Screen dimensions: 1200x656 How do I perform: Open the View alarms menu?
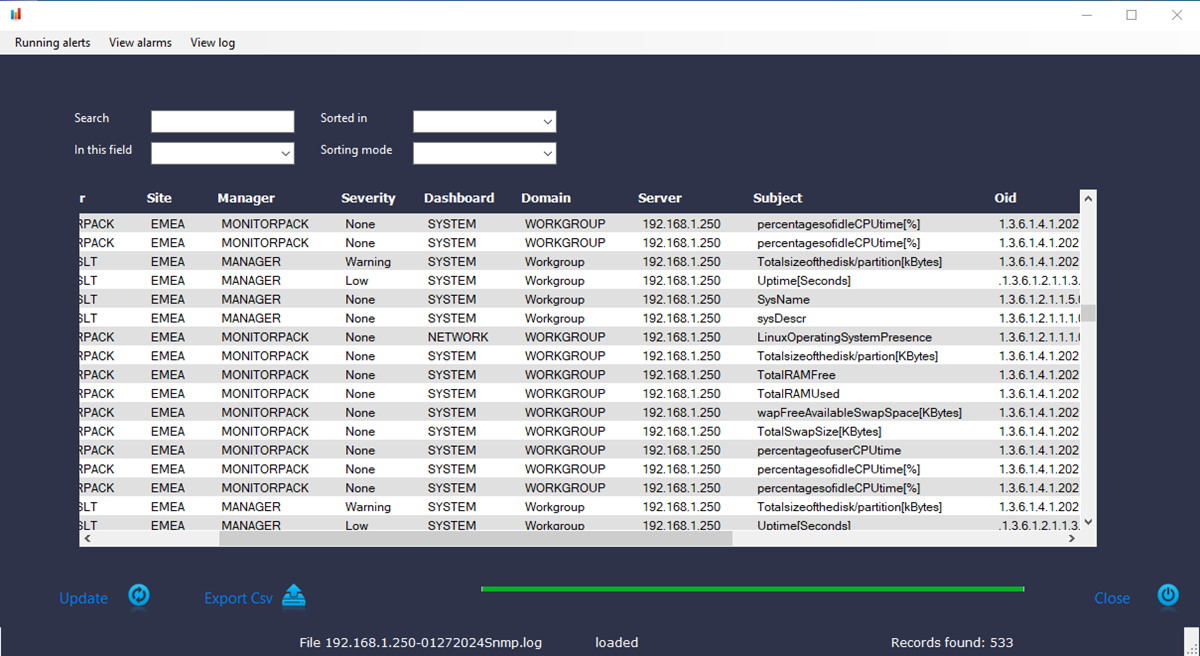coord(140,43)
